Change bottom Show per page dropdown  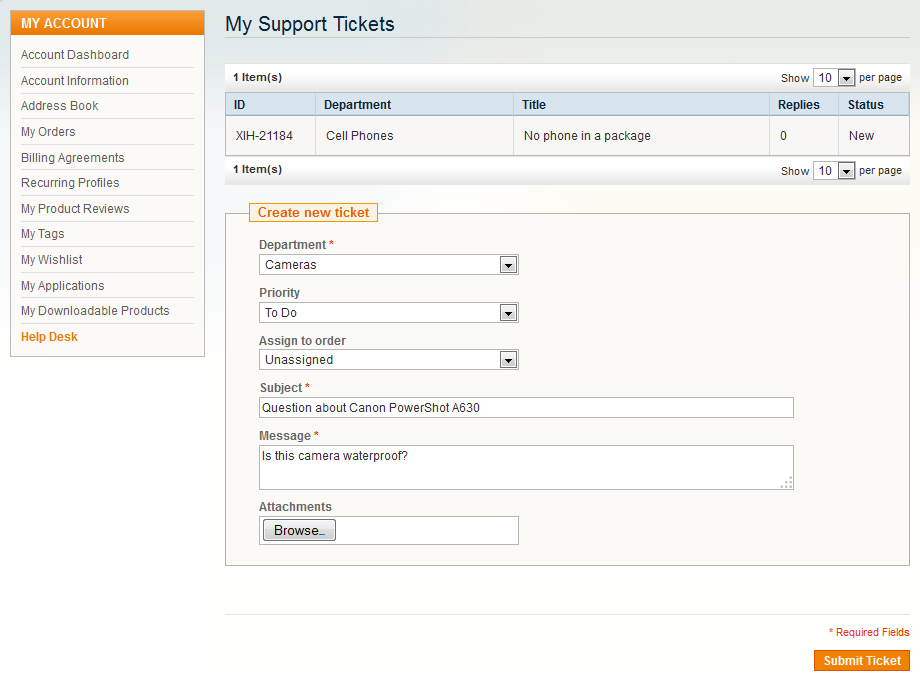[834, 171]
